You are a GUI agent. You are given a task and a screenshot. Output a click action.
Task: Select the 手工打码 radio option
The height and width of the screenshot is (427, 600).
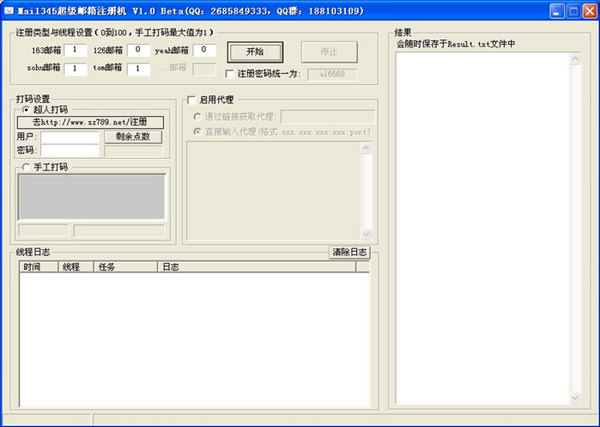click(x=26, y=167)
